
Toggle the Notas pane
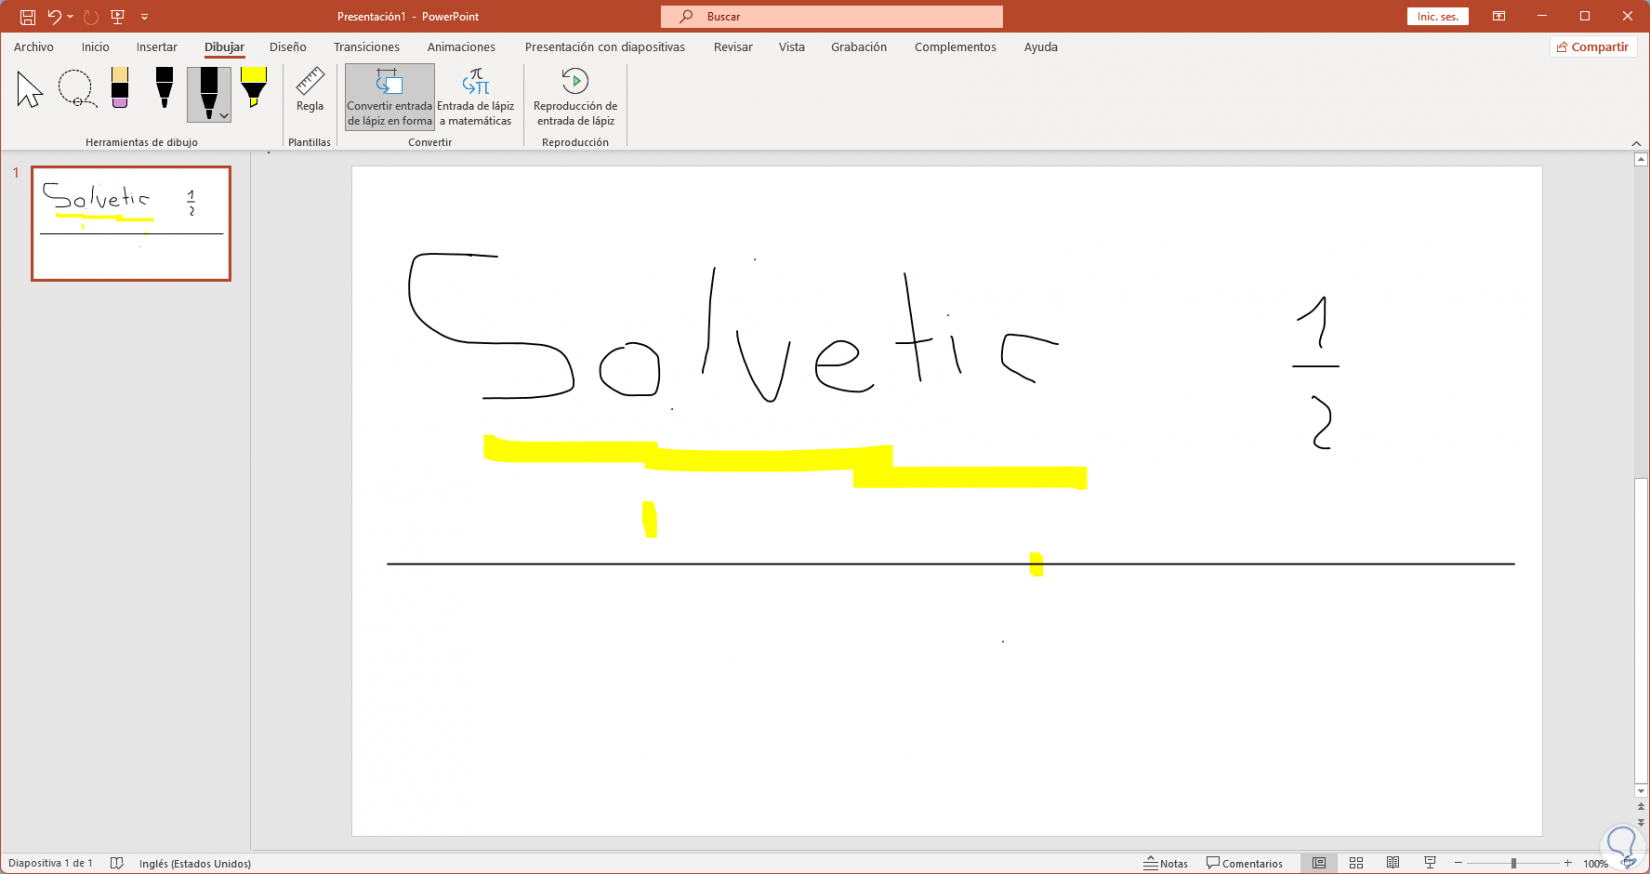(x=1166, y=863)
